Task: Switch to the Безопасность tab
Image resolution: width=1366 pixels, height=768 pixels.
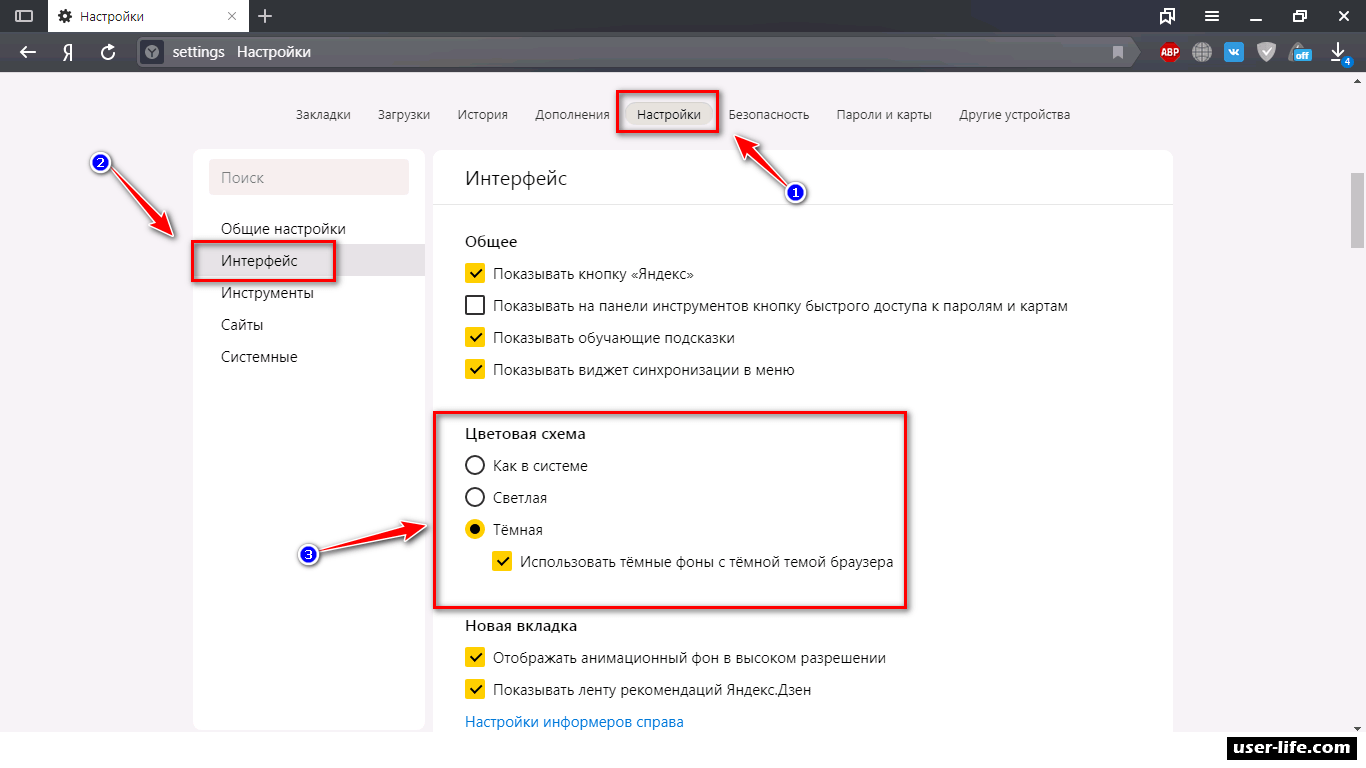Action: (769, 114)
